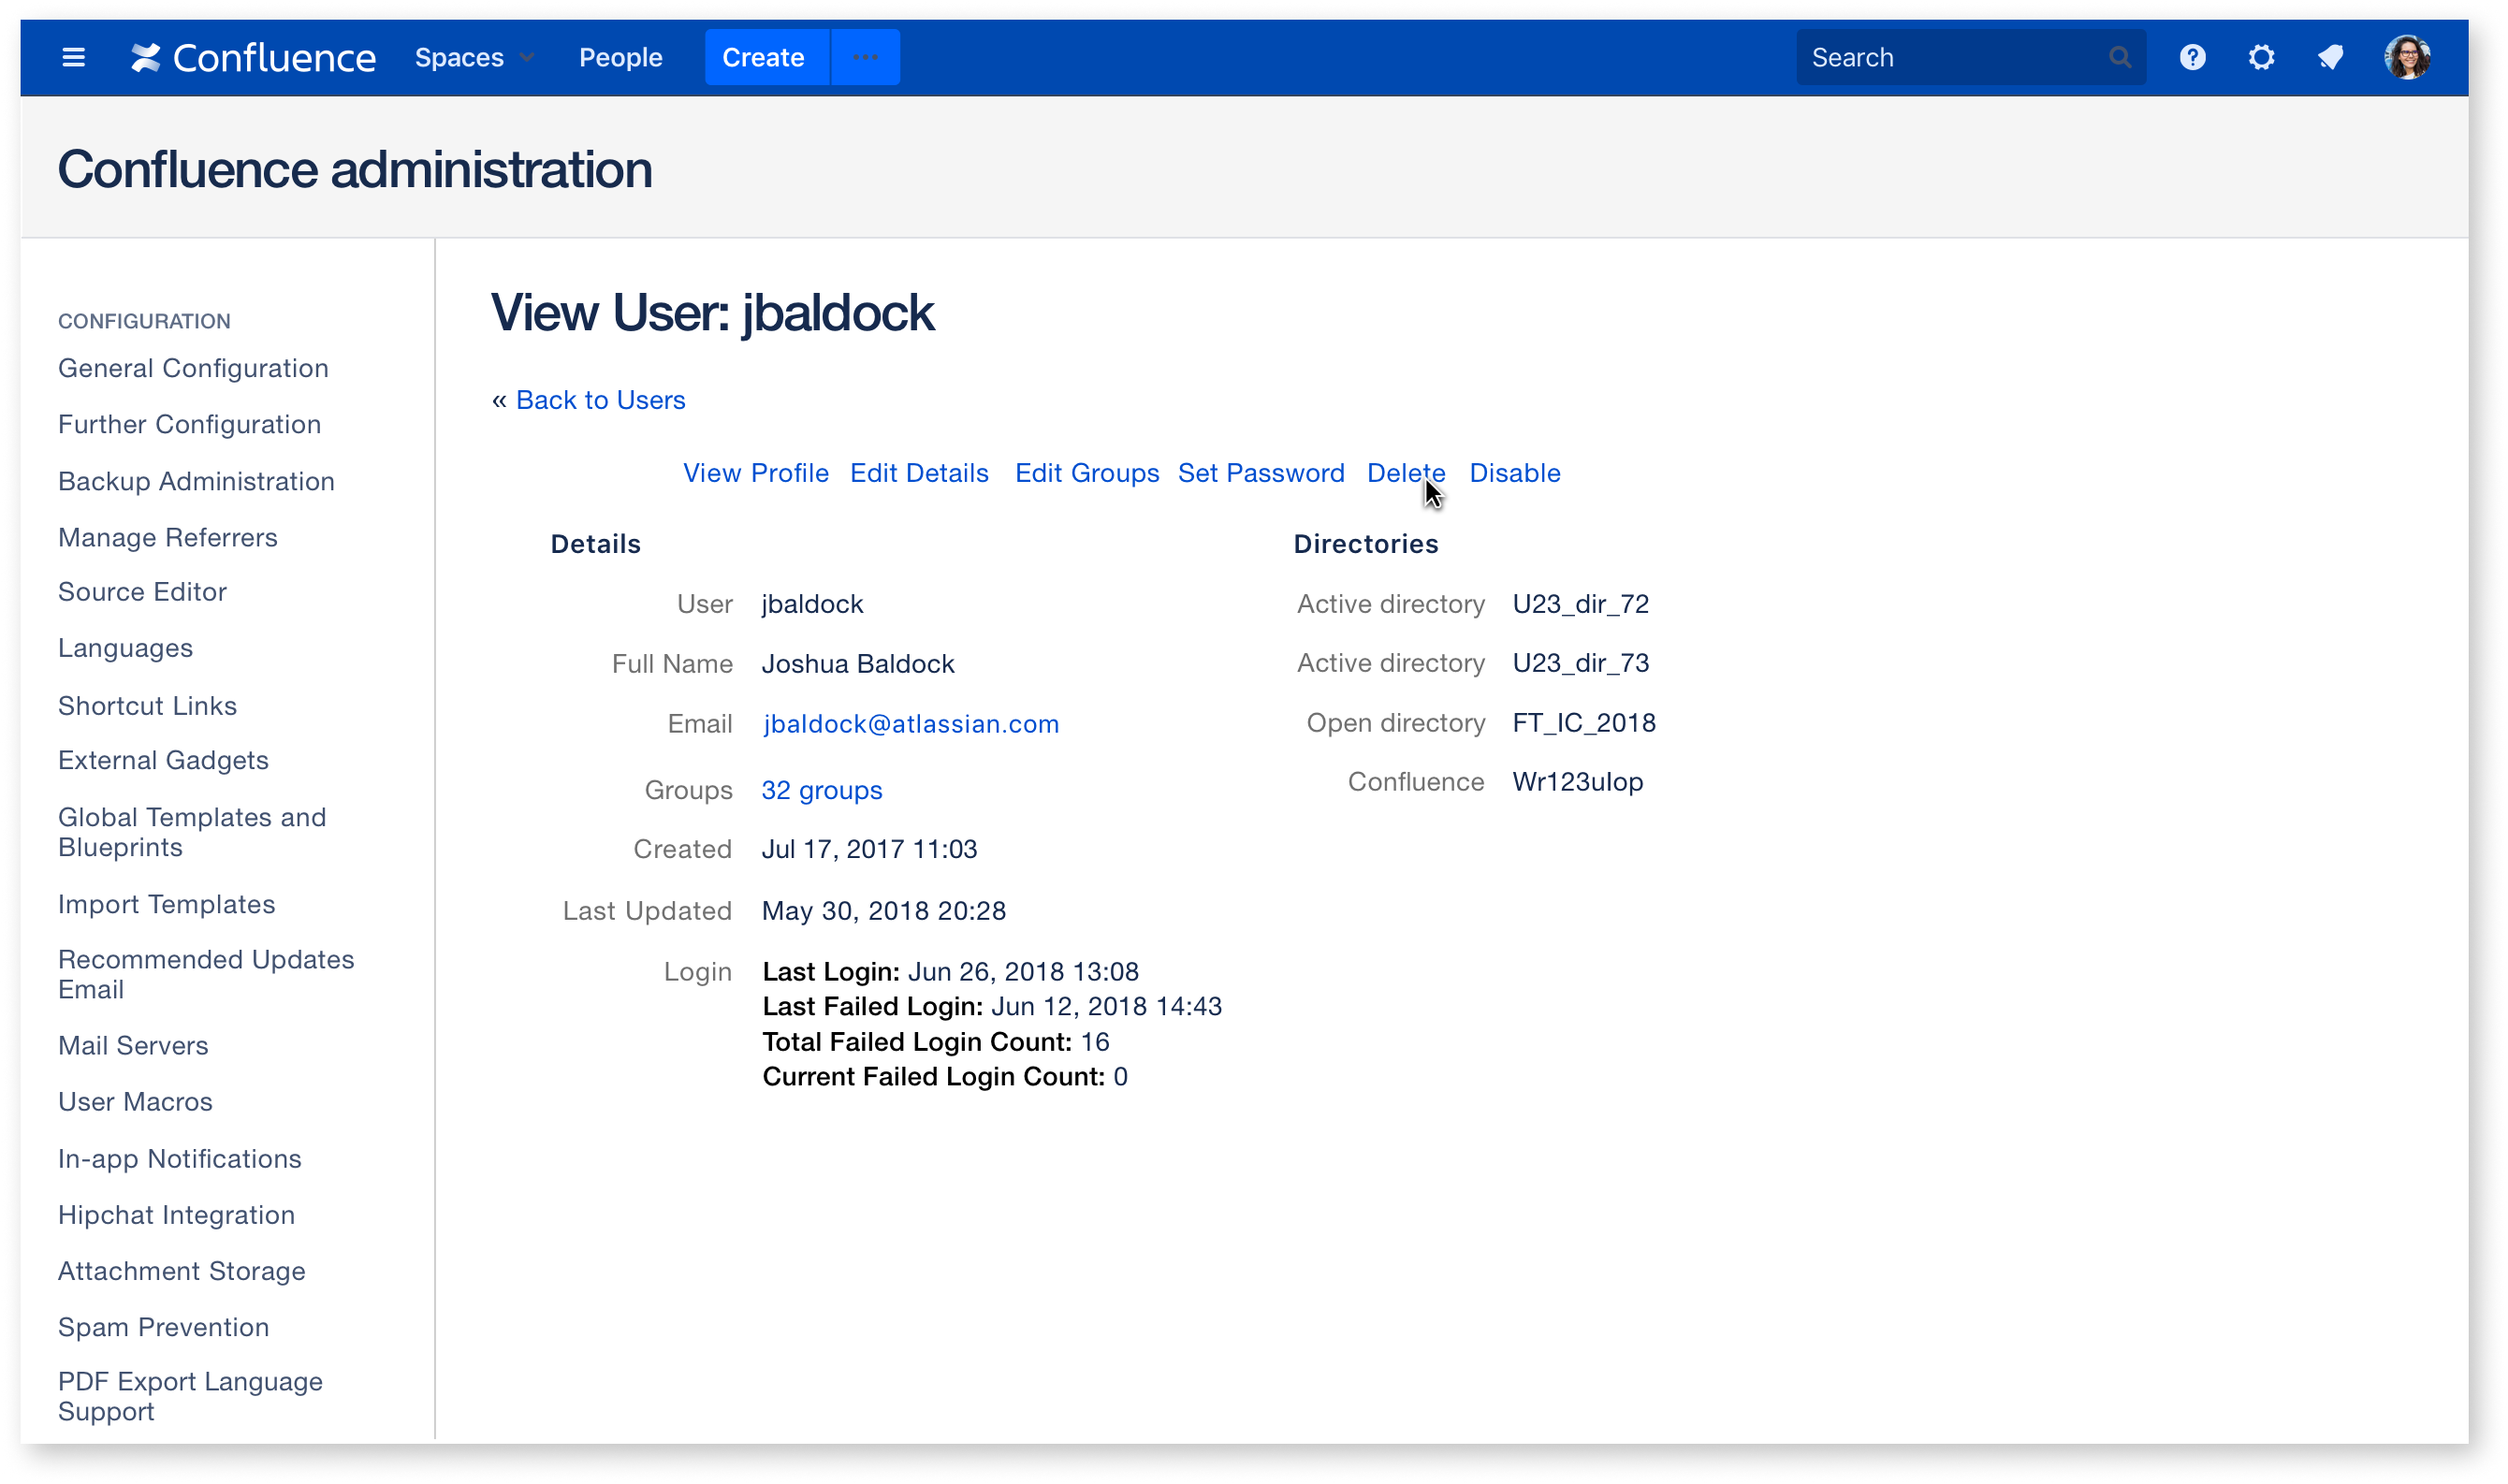Open Backup Administration in sidebar
Screen dimensions: 2508x1484
click(196, 481)
